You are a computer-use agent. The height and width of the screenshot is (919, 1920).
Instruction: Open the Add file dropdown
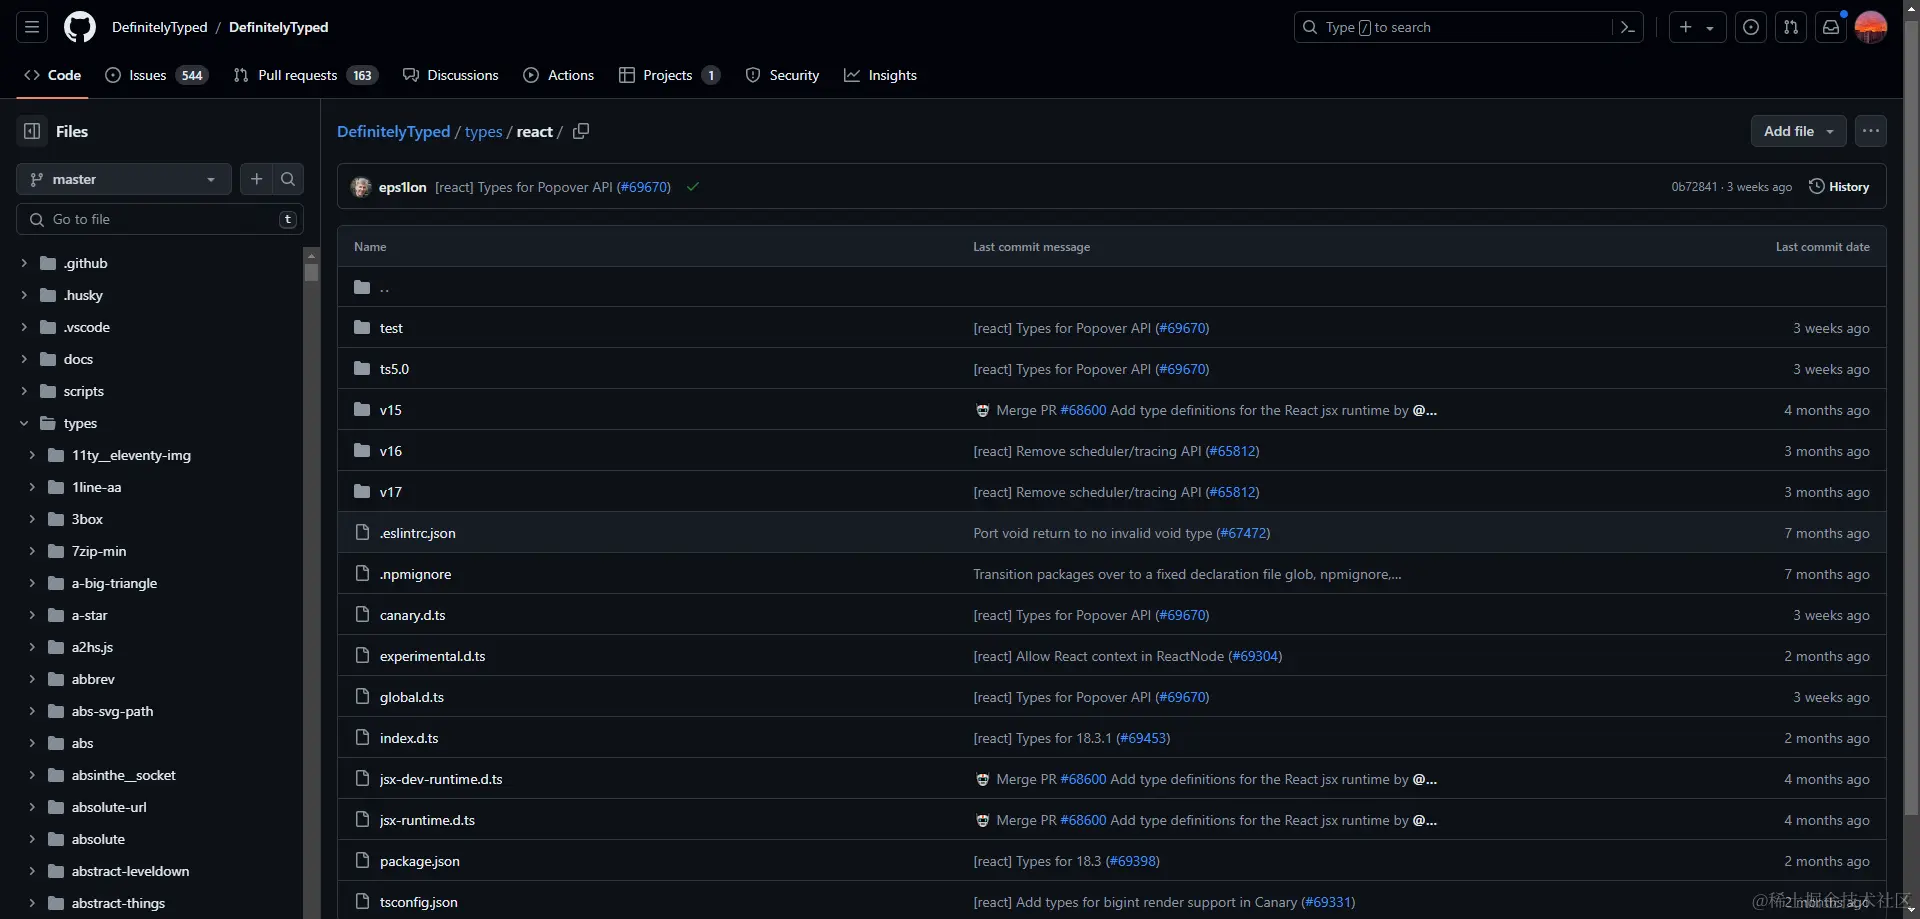(x=1798, y=131)
